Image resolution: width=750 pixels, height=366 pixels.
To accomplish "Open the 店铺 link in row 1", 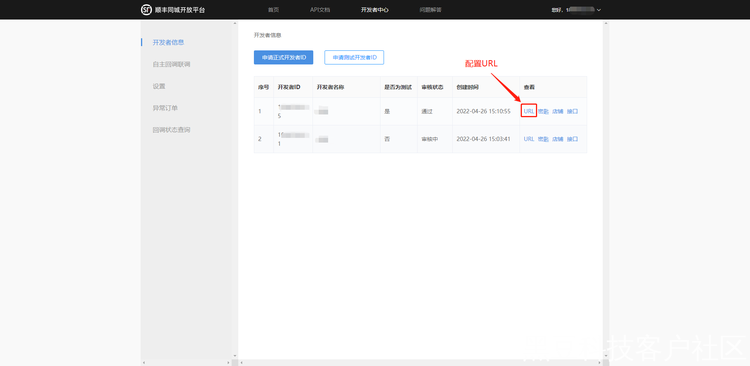I will [558, 111].
